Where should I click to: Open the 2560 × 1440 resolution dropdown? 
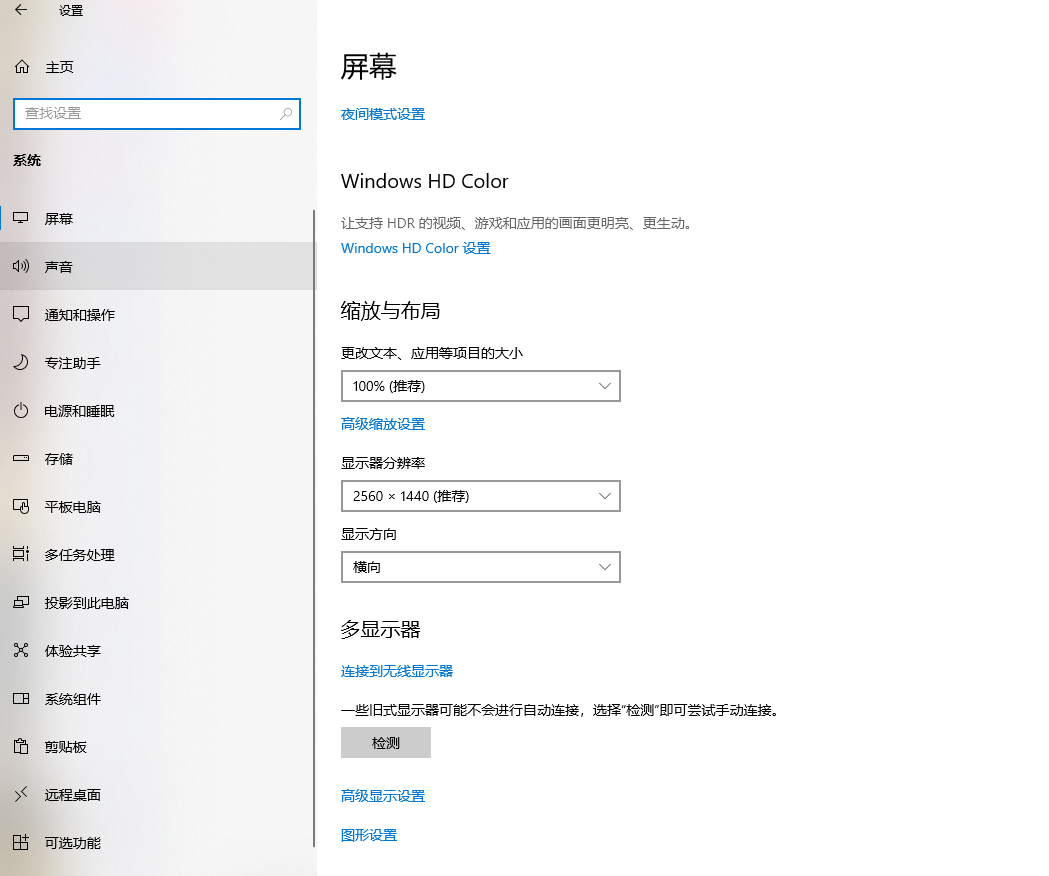click(x=481, y=496)
